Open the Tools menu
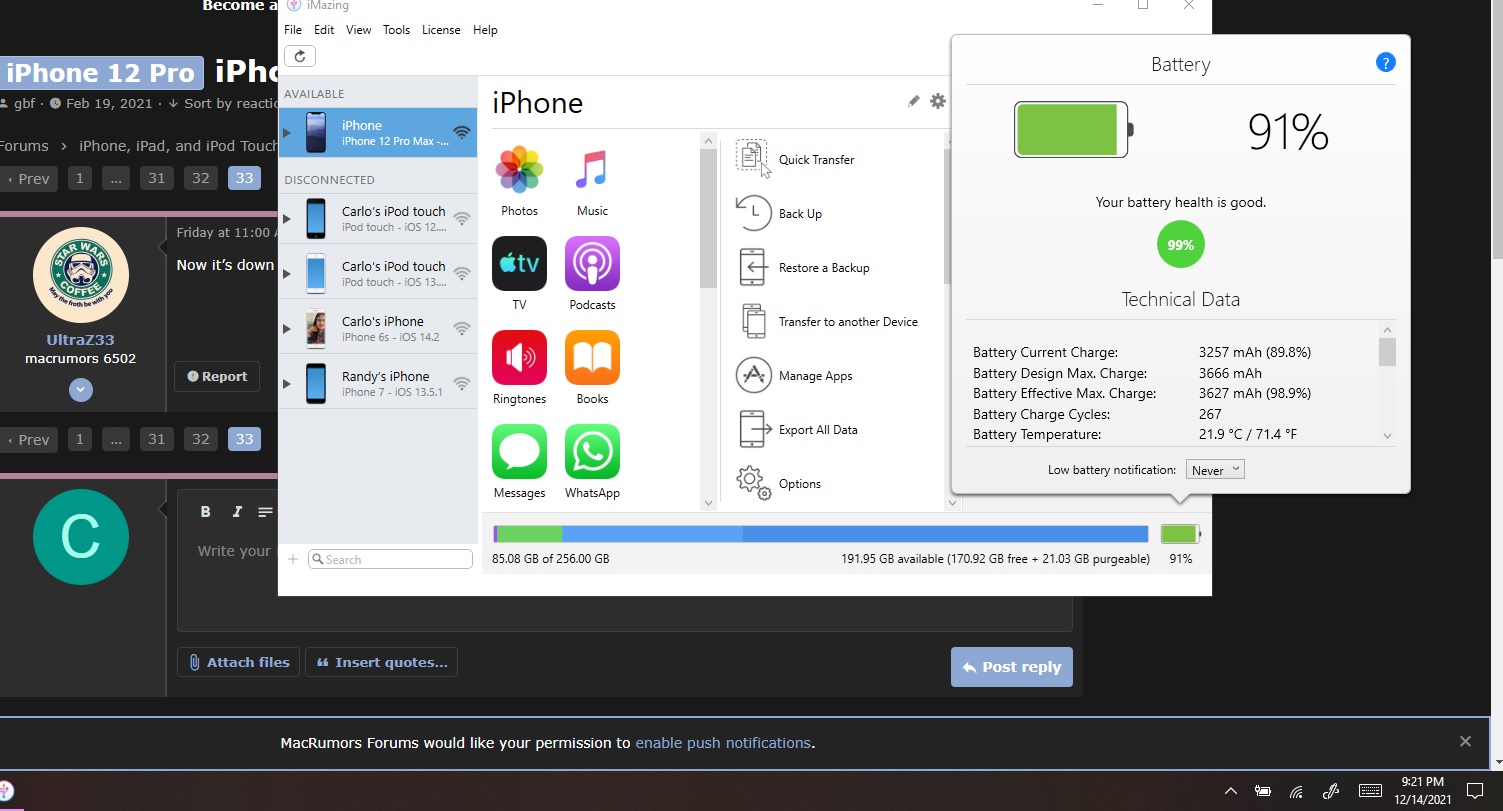 tap(396, 30)
